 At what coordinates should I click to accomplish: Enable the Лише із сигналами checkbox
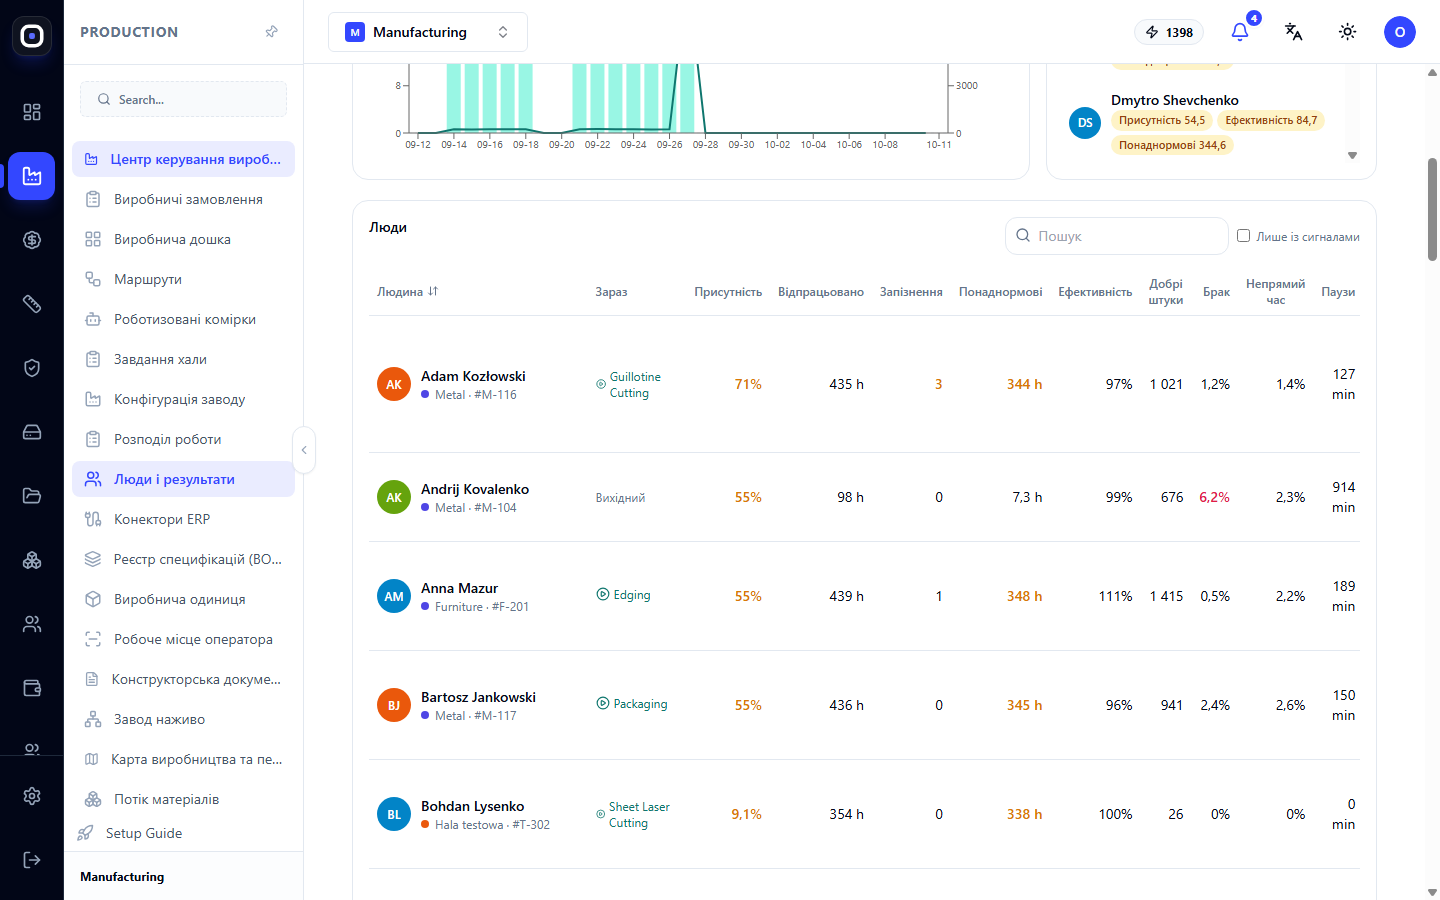1243,236
